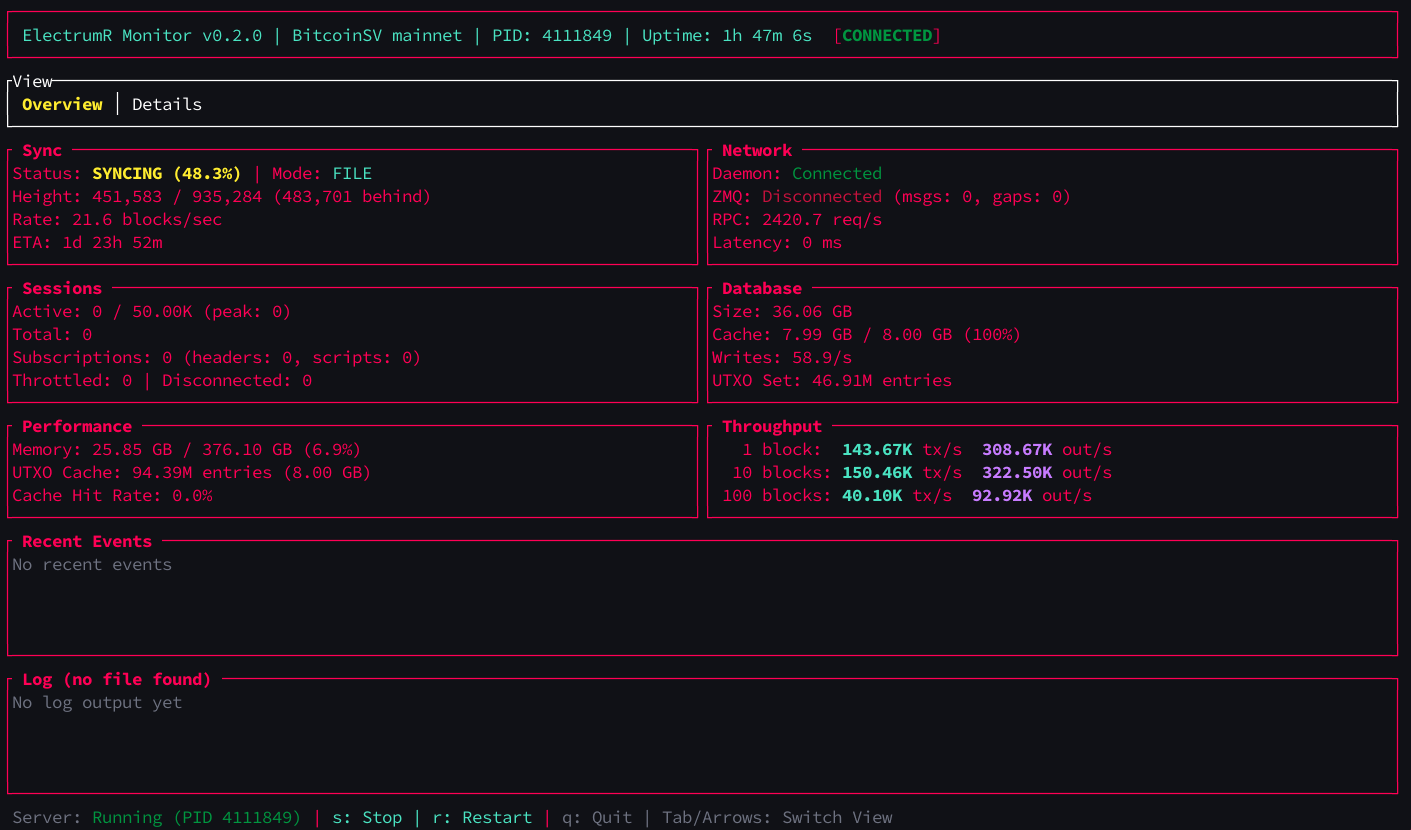Select the Overview tab
Viewport: 1411px width, 830px height.
(x=62, y=104)
